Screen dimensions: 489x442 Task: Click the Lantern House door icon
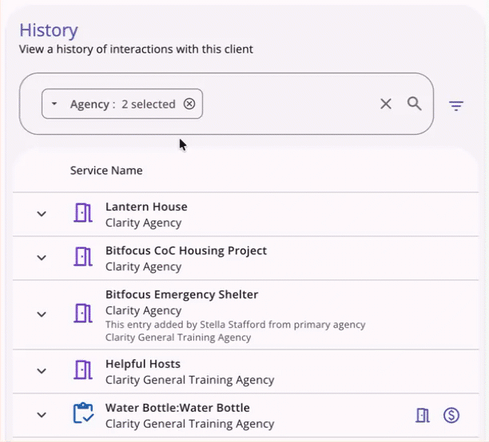[x=83, y=213]
